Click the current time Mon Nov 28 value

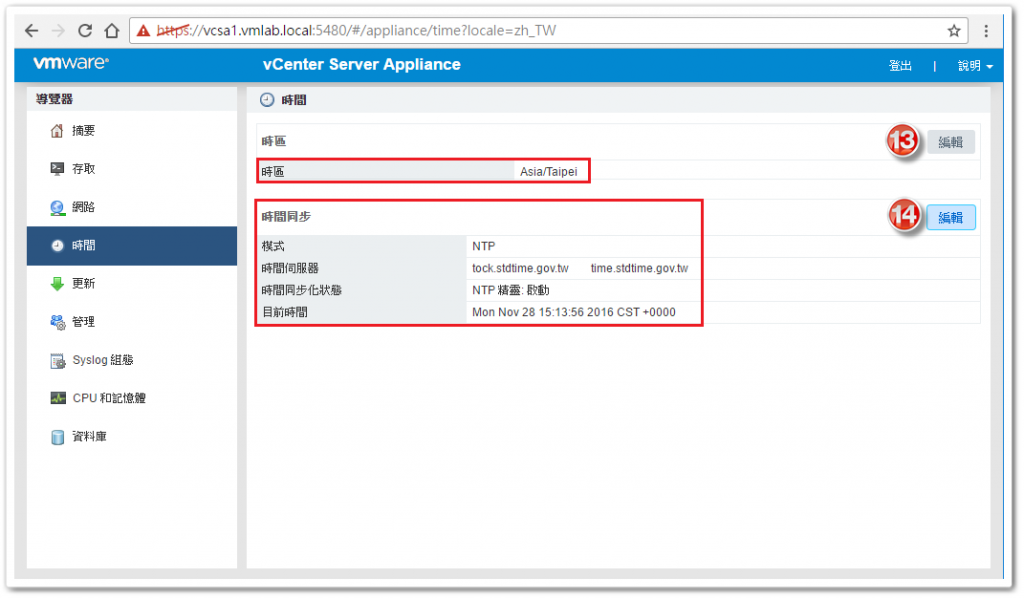tap(573, 312)
